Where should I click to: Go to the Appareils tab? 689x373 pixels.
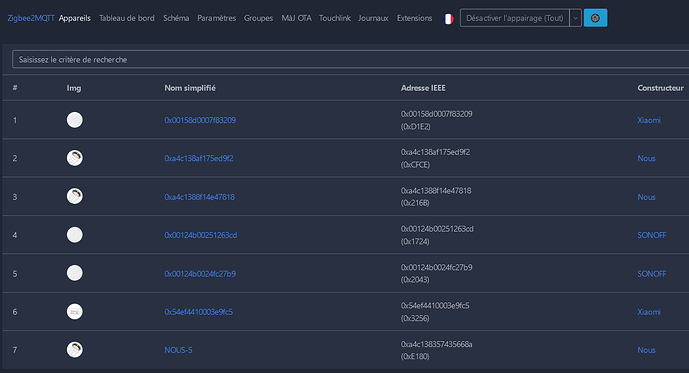(x=75, y=18)
